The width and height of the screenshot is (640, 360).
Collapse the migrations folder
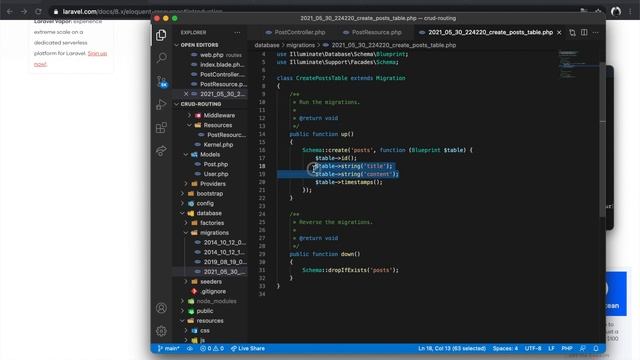(x=186, y=233)
